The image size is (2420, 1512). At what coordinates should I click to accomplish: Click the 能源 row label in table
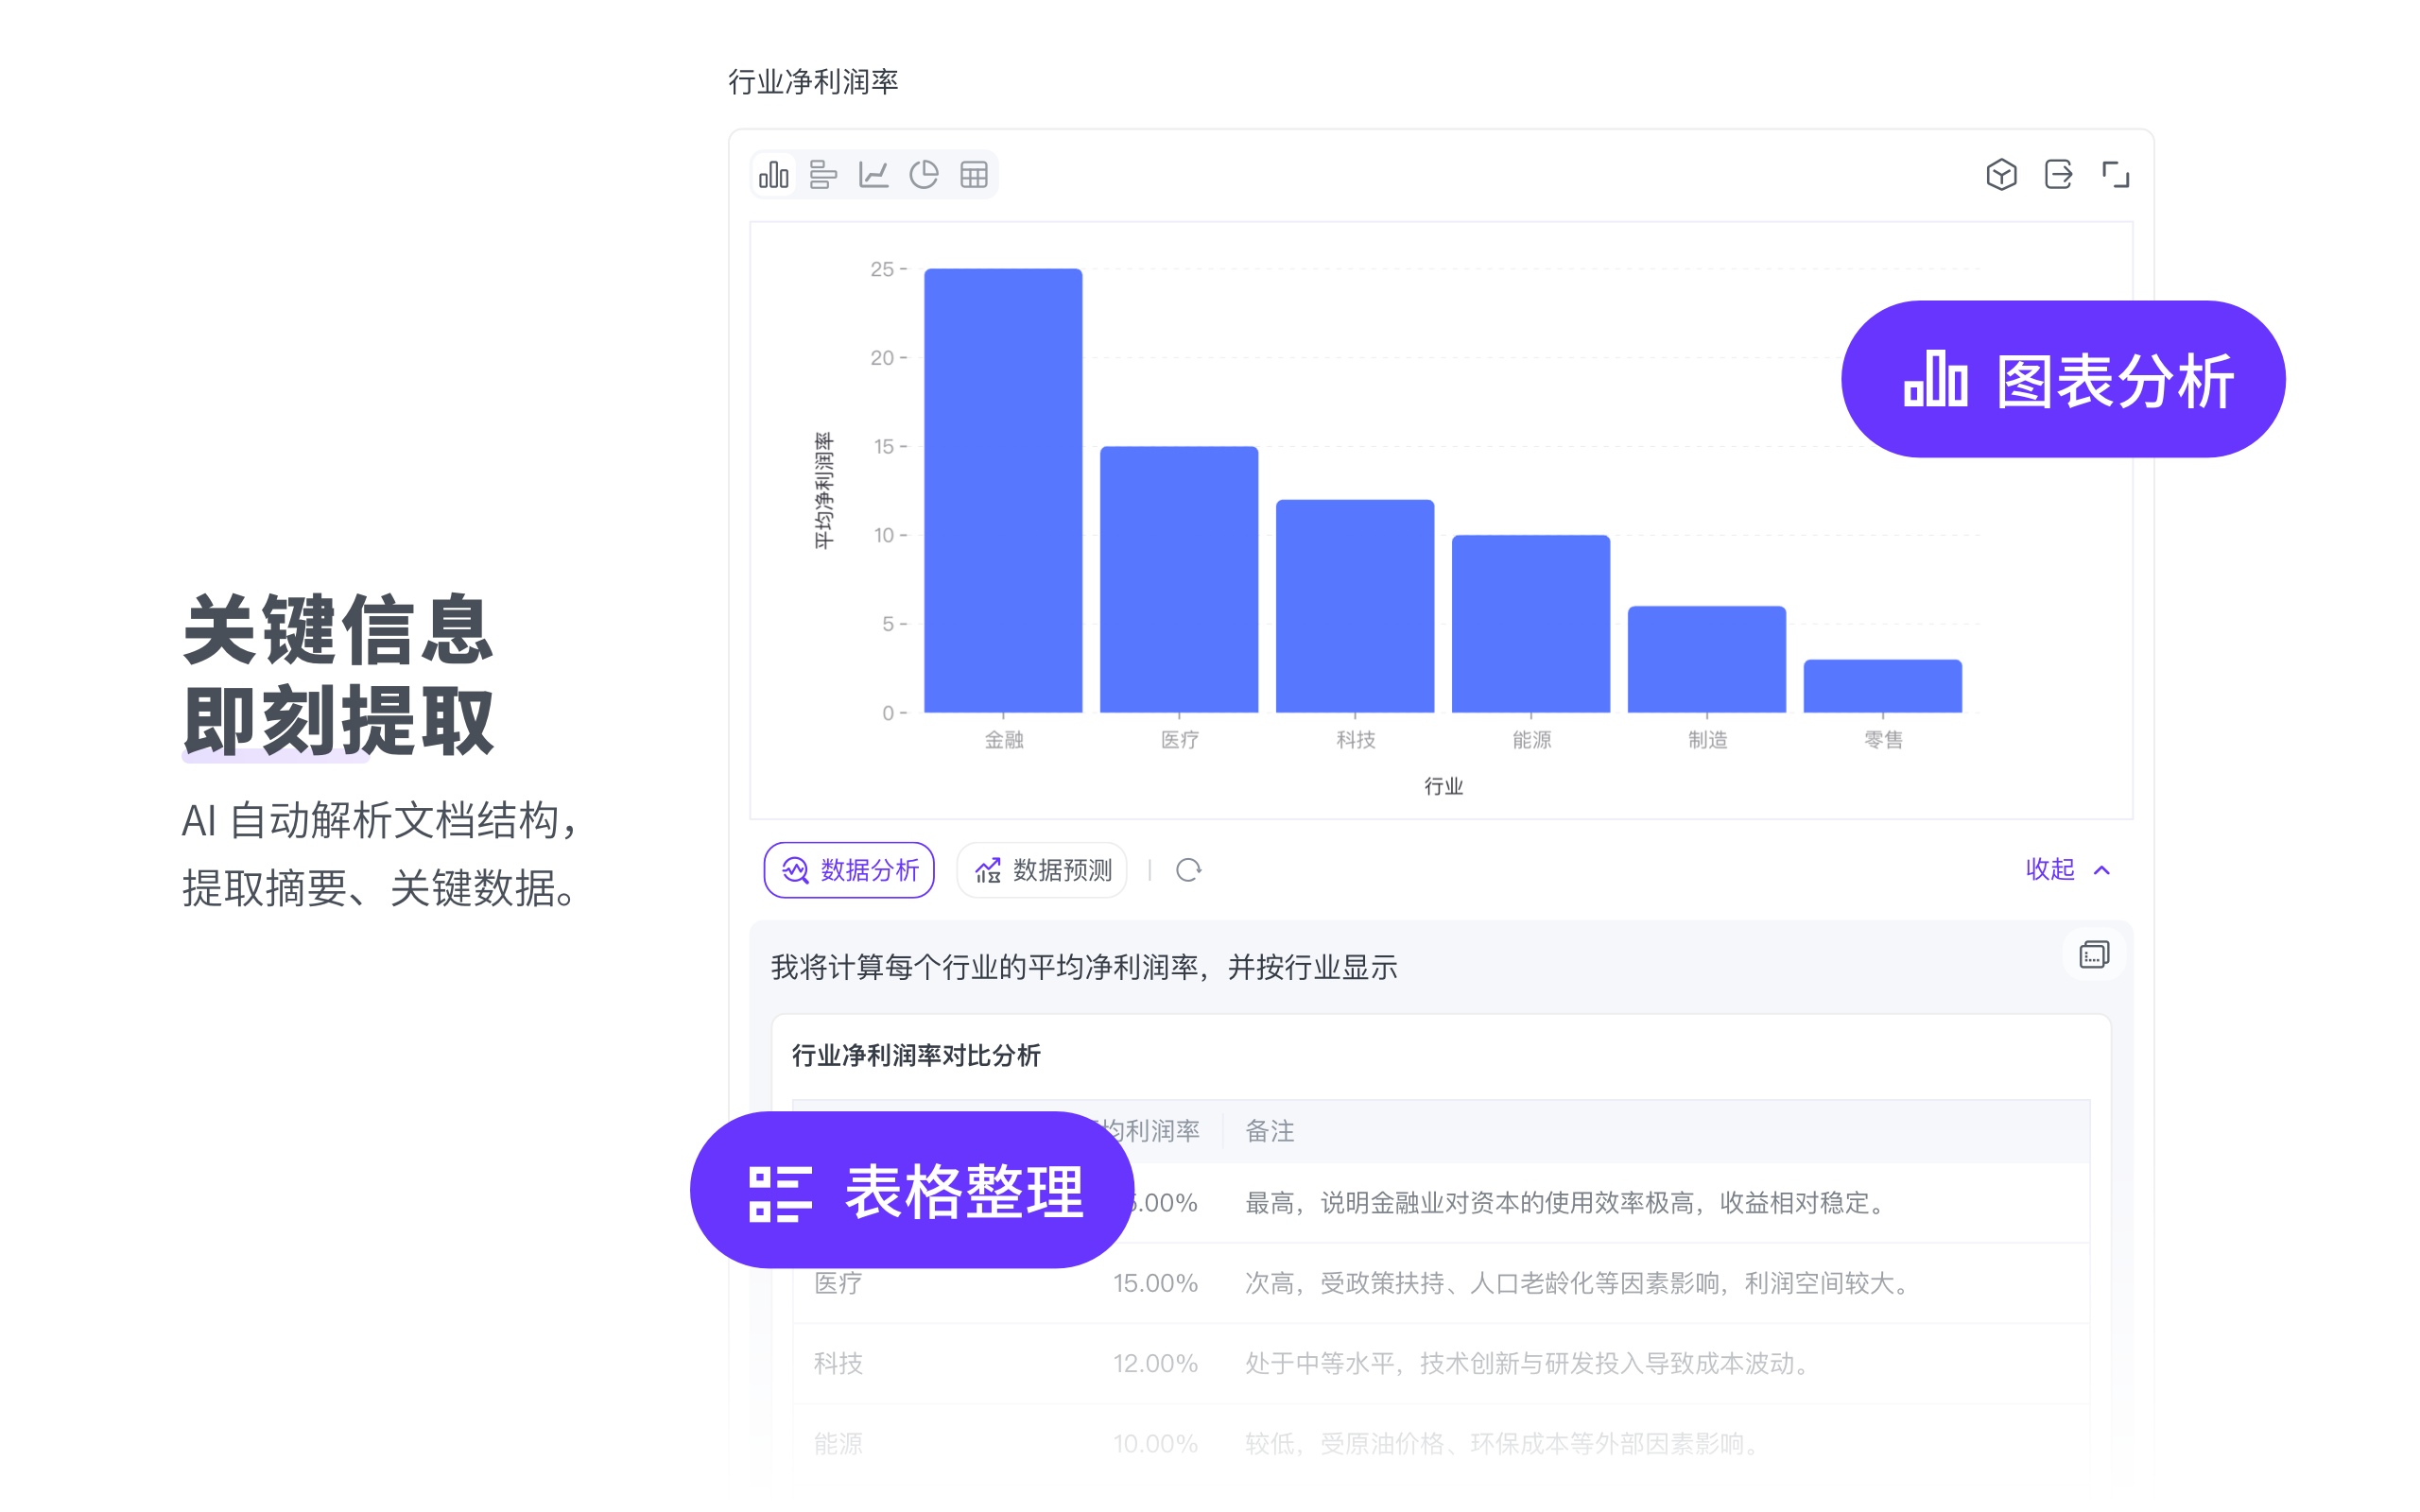click(838, 1443)
